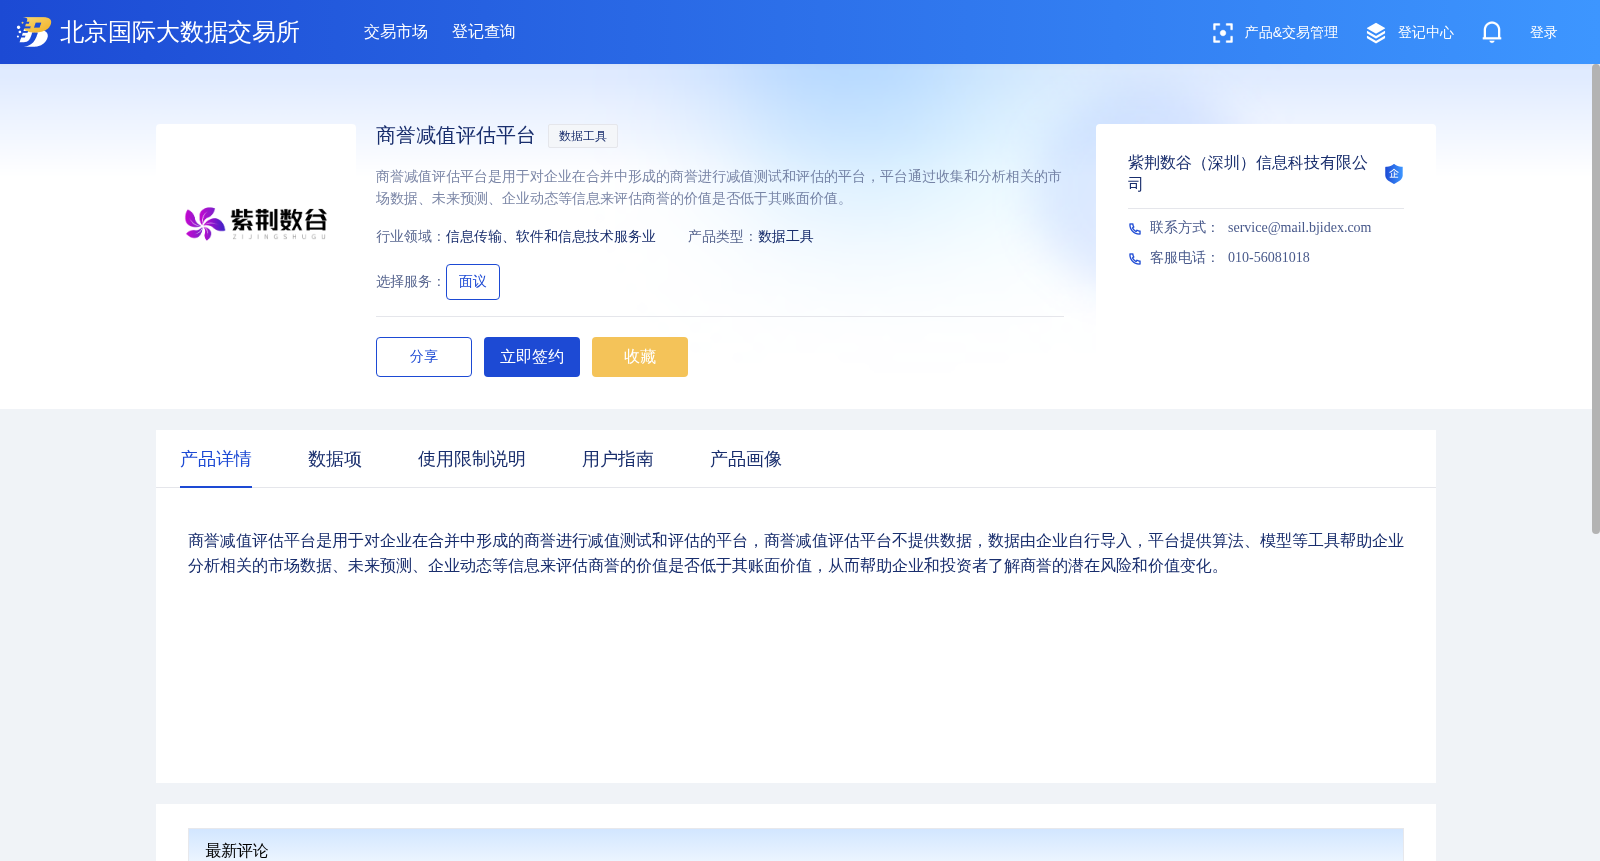Screen dimensions: 1600x861
Task: Click the site title 北京国际大数据交易所
Action: click(180, 32)
